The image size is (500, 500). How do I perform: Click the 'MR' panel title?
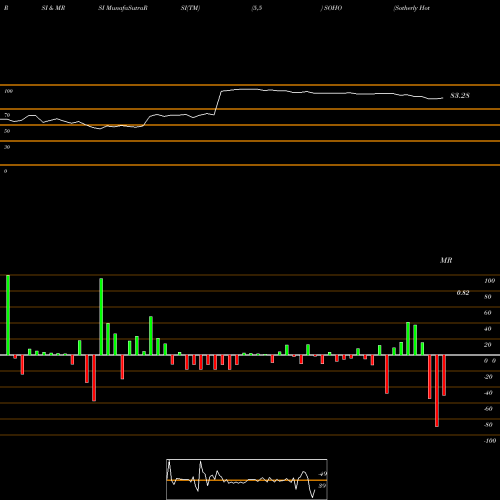tap(446, 260)
